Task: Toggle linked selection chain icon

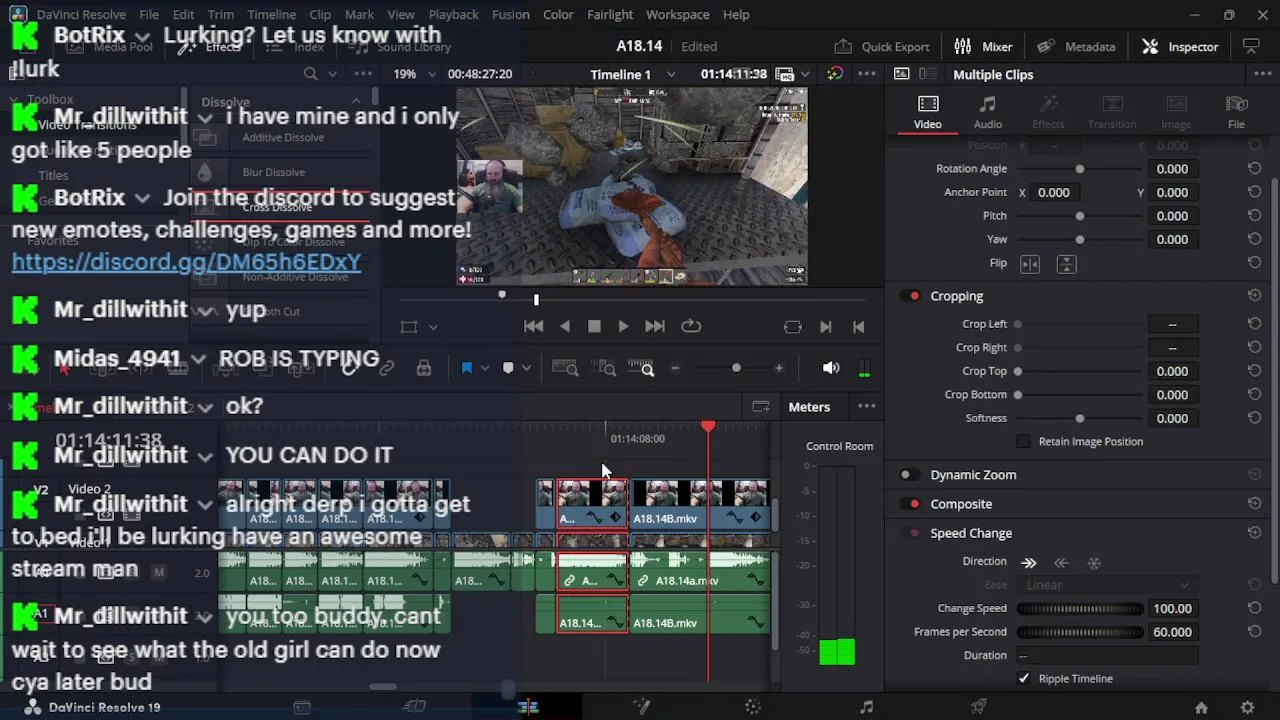Action: tap(387, 368)
